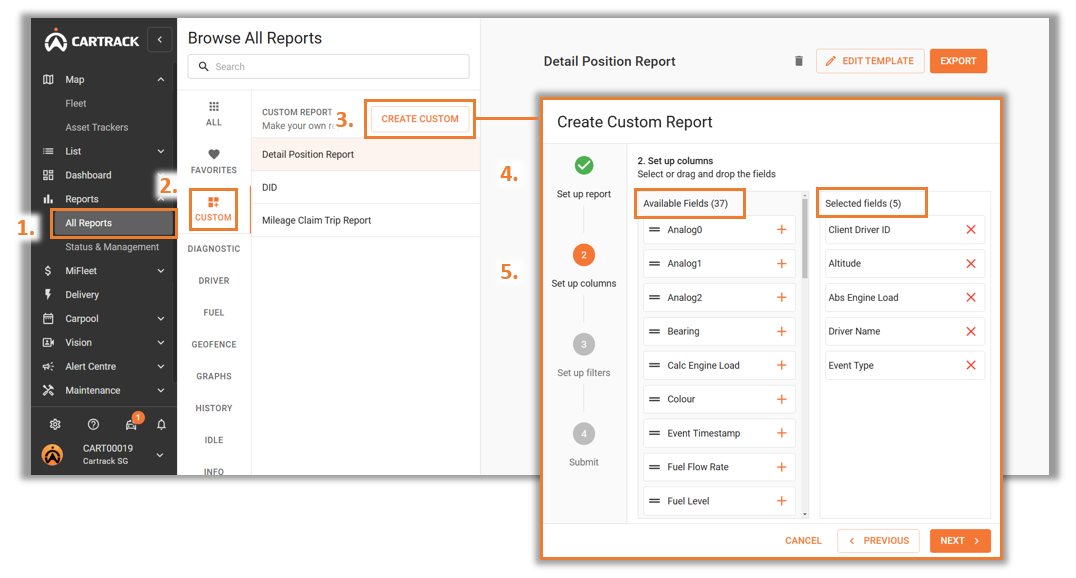Remove Abs Engine Load selected field
Screen dimensions: 1076x578
pos(971,297)
